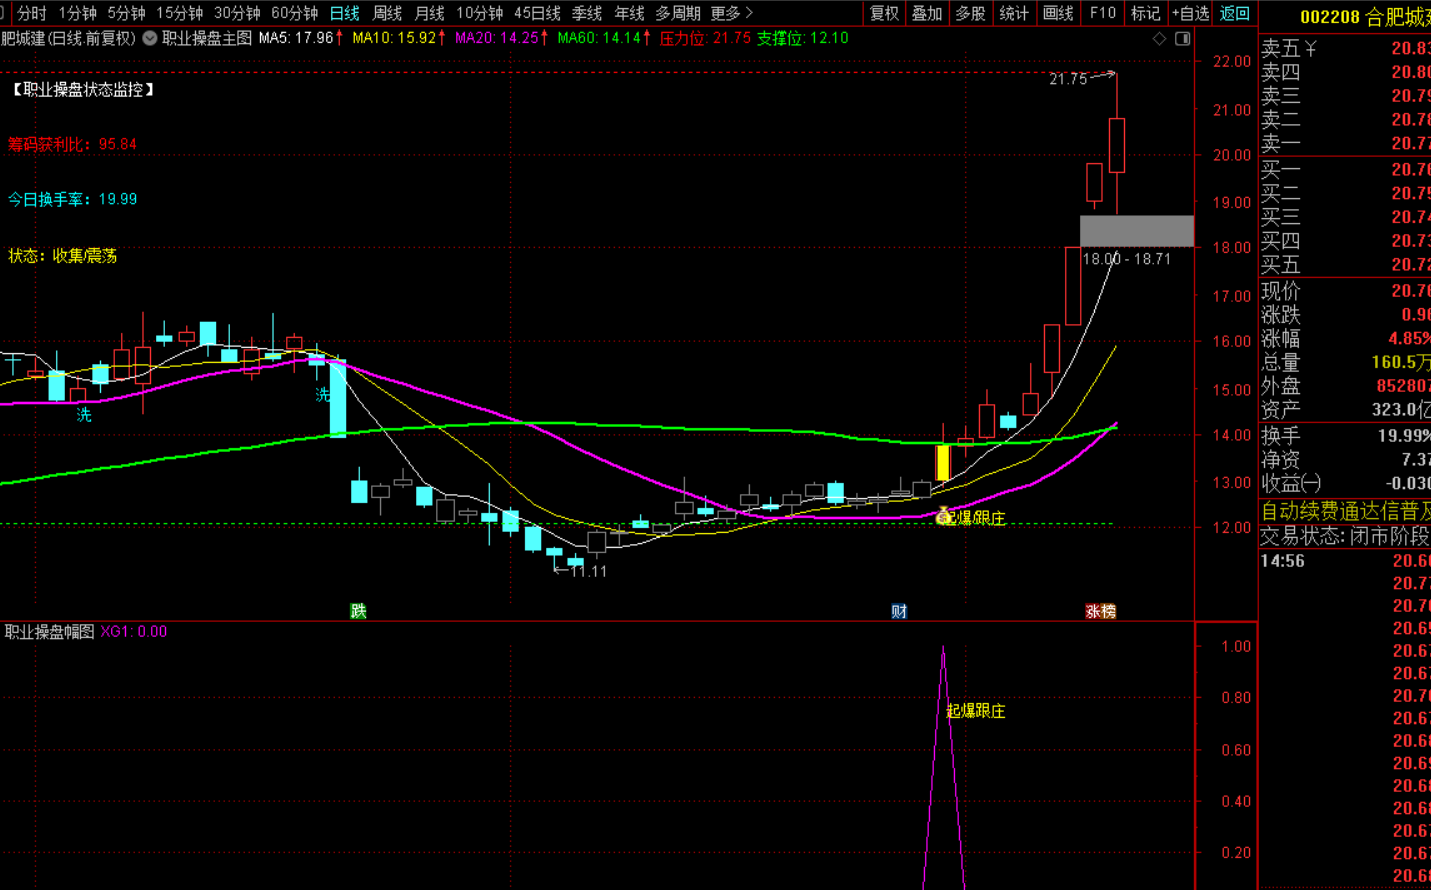The image size is (1431, 890).
Task: Expand the 更多 periods menu
Action: pyautogui.click(x=731, y=13)
